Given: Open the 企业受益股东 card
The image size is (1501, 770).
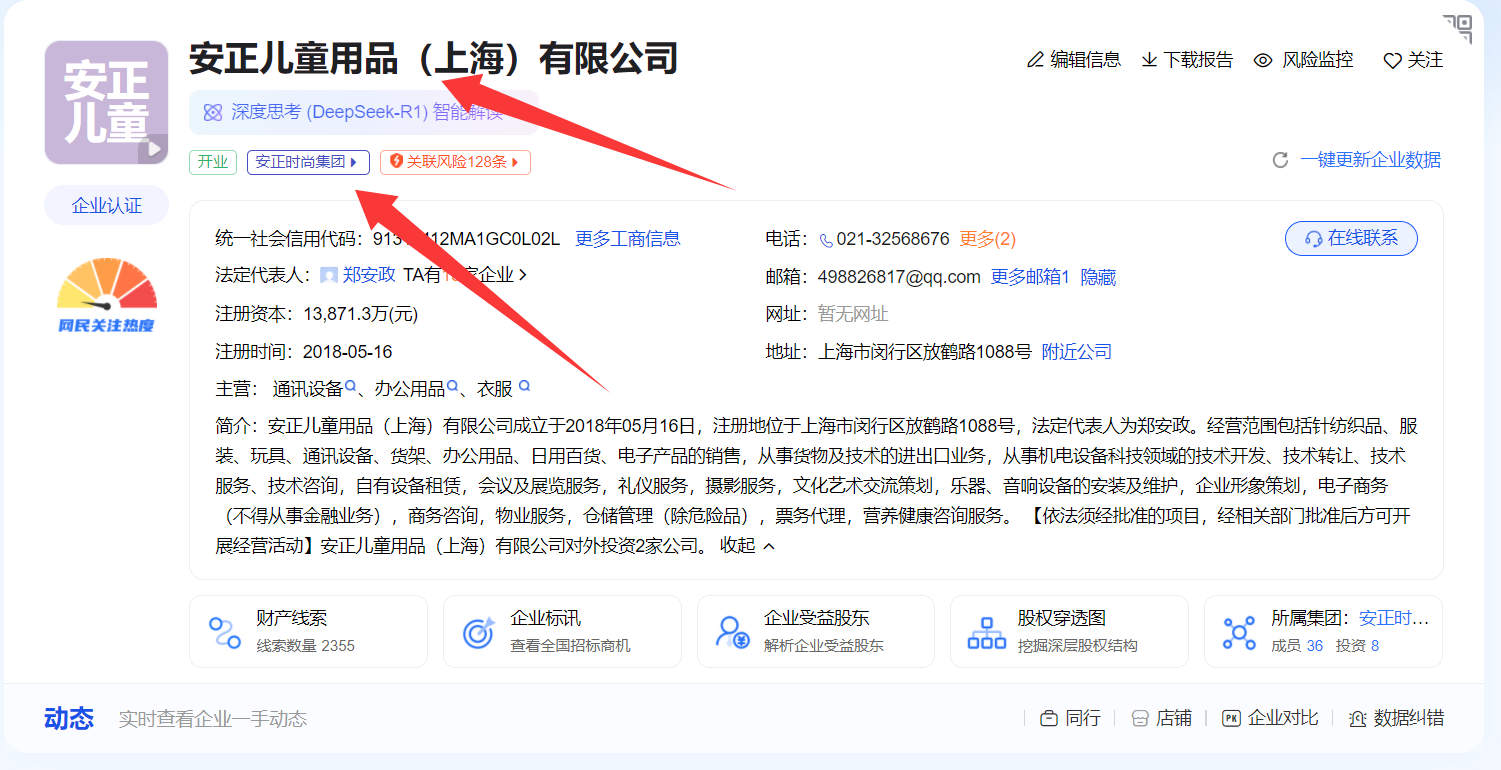Looking at the screenshot, I should [816, 631].
